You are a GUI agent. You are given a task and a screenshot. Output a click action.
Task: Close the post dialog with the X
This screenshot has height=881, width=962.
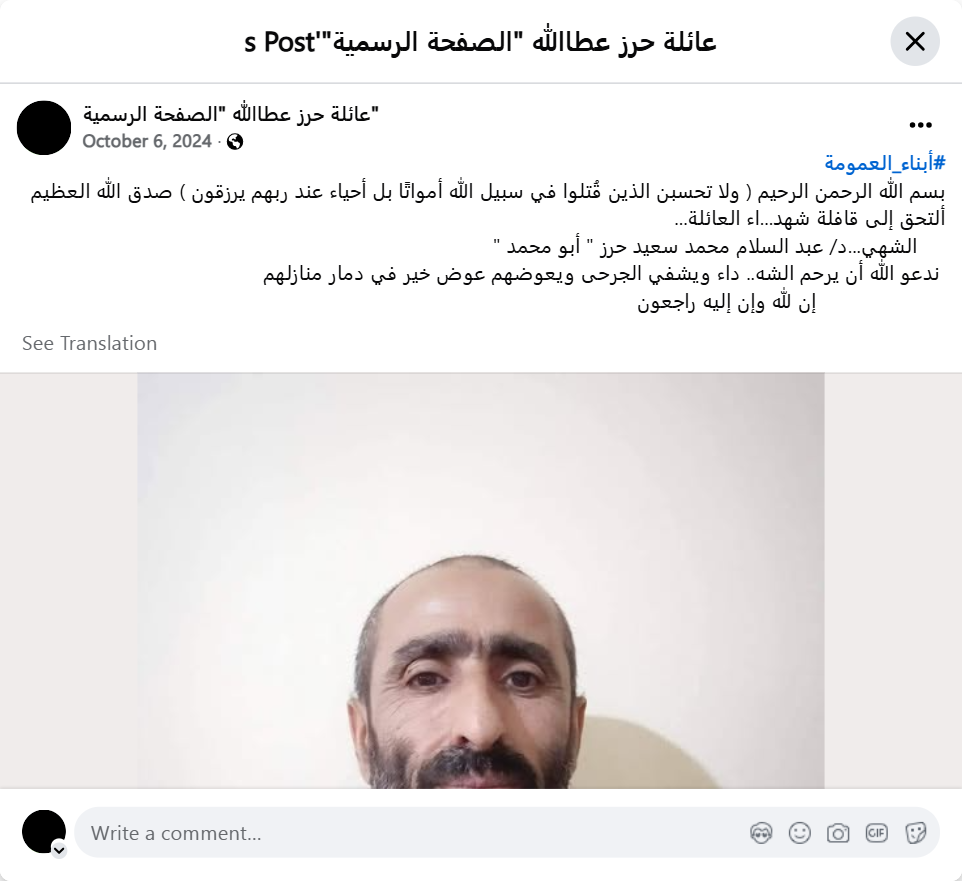tap(915, 42)
